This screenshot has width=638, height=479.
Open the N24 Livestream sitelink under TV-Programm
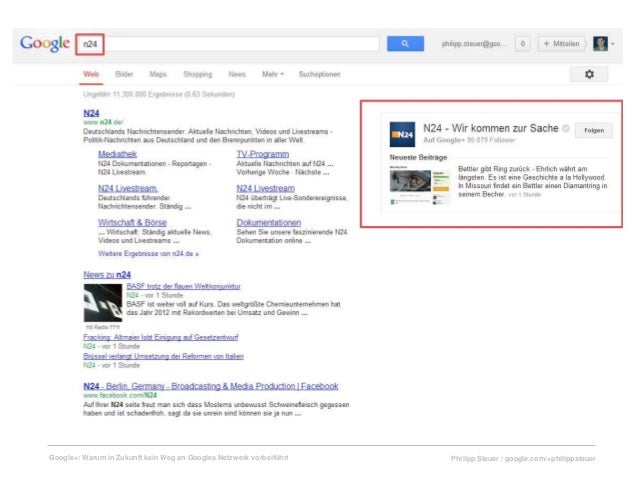[265, 188]
